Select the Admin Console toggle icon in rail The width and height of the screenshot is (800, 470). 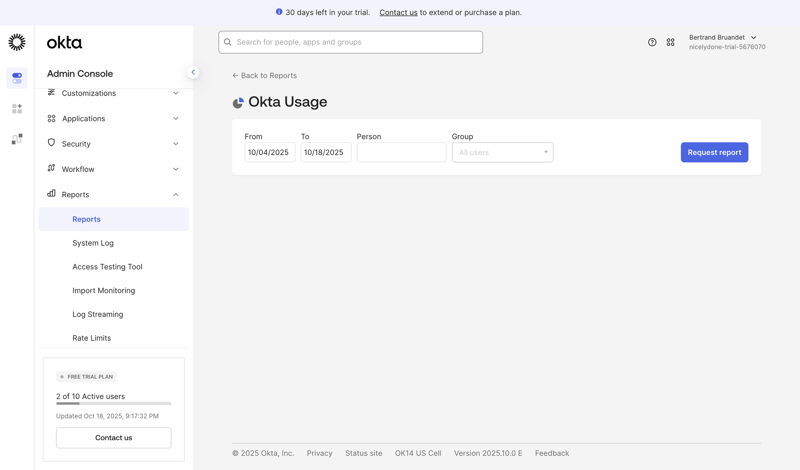pyautogui.click(x=17, y=78)
